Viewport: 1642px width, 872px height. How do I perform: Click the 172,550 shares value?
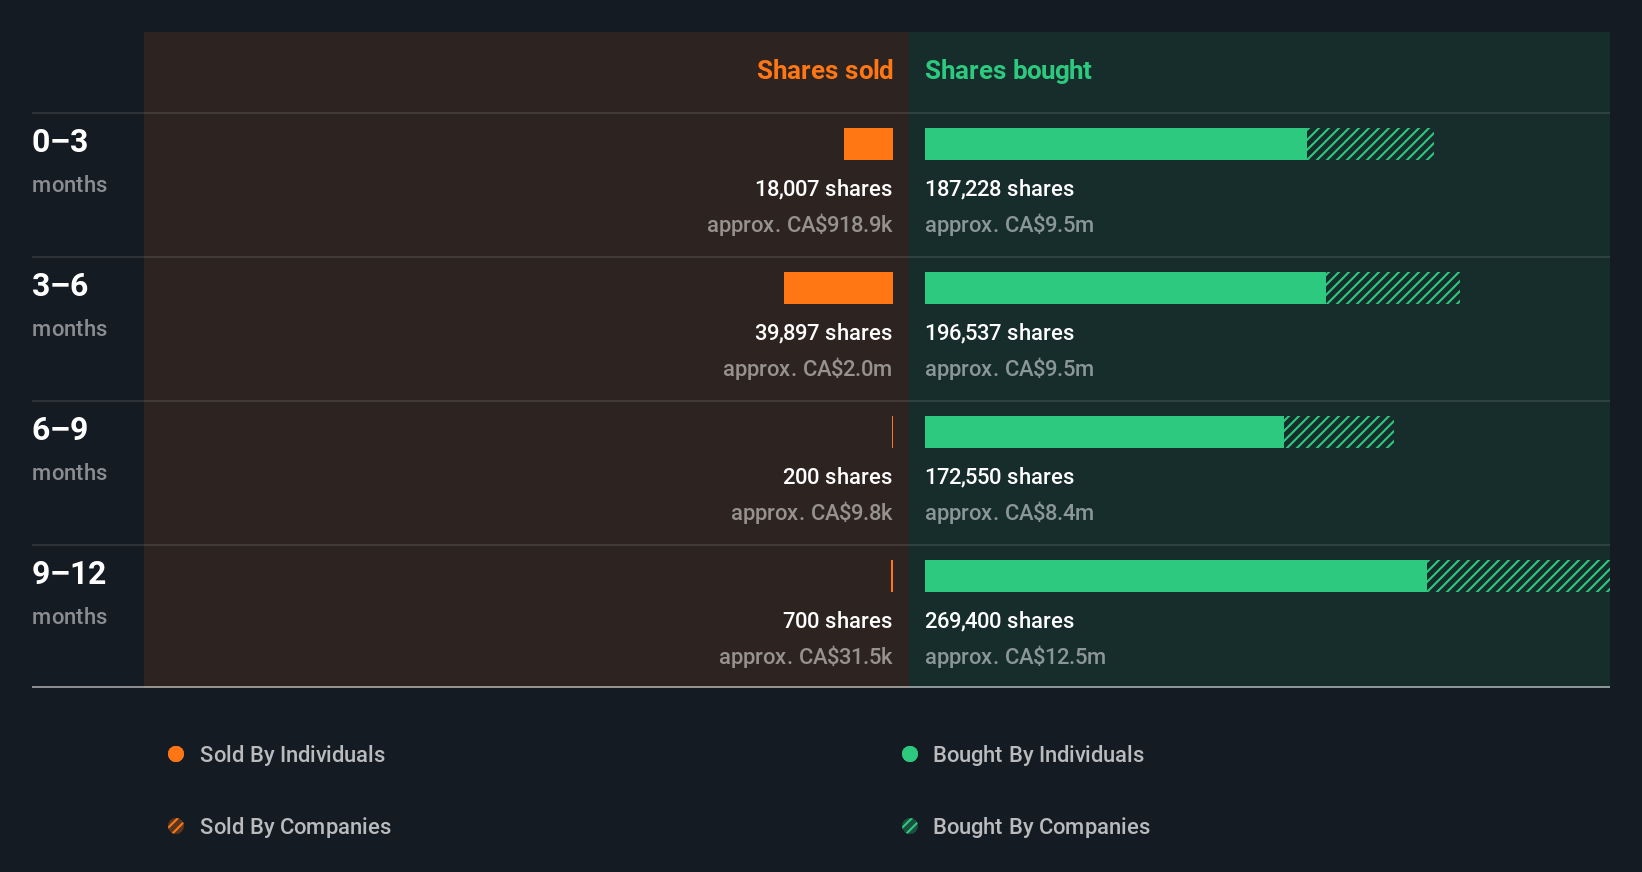pos(999,476)
